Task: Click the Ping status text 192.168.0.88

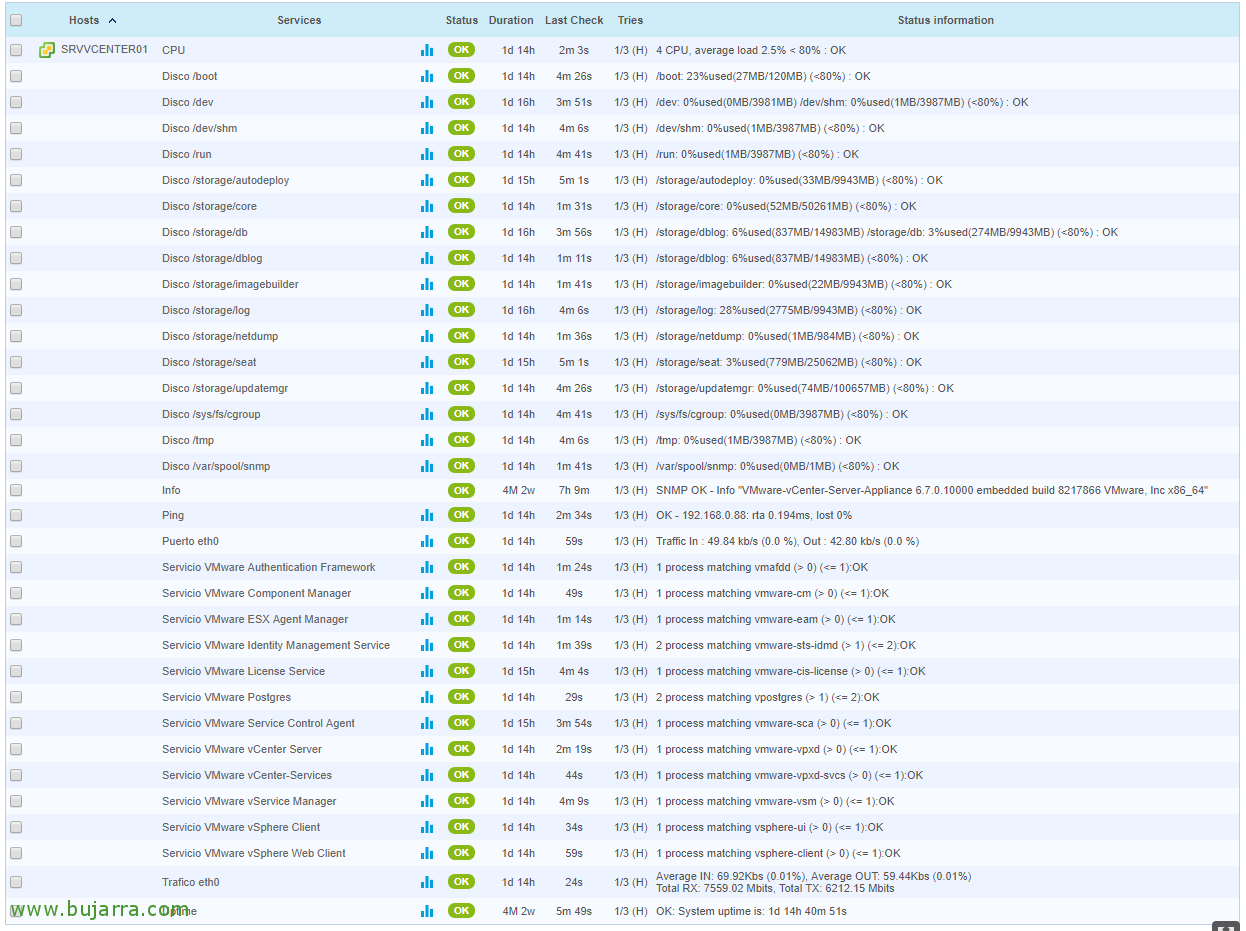Action: tap(754, 515)
